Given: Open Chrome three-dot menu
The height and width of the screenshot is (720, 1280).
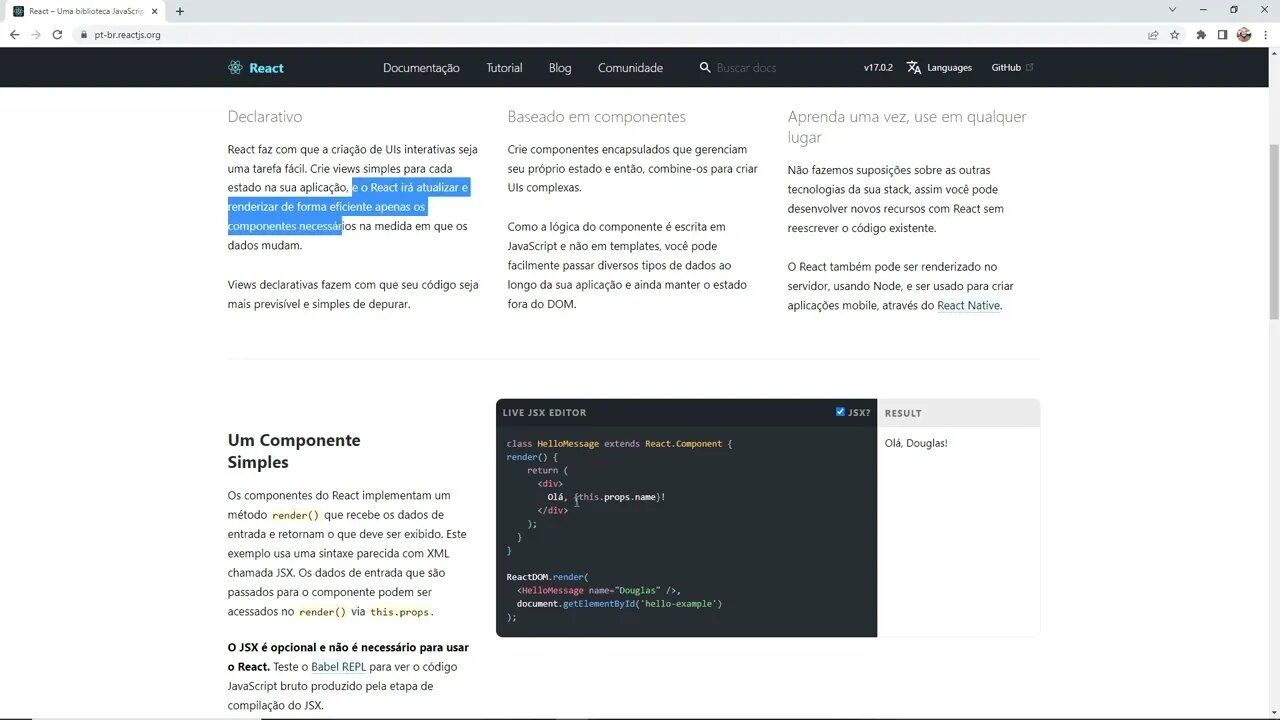Looking at the screenshot, I should click(1265, 34).
